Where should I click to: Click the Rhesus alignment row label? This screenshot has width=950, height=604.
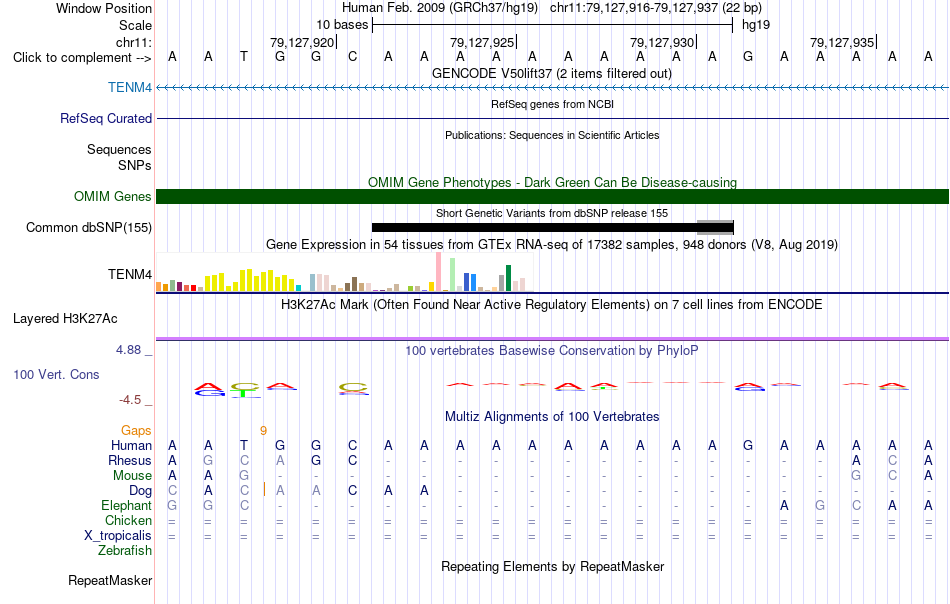click(x=130, y=460)
